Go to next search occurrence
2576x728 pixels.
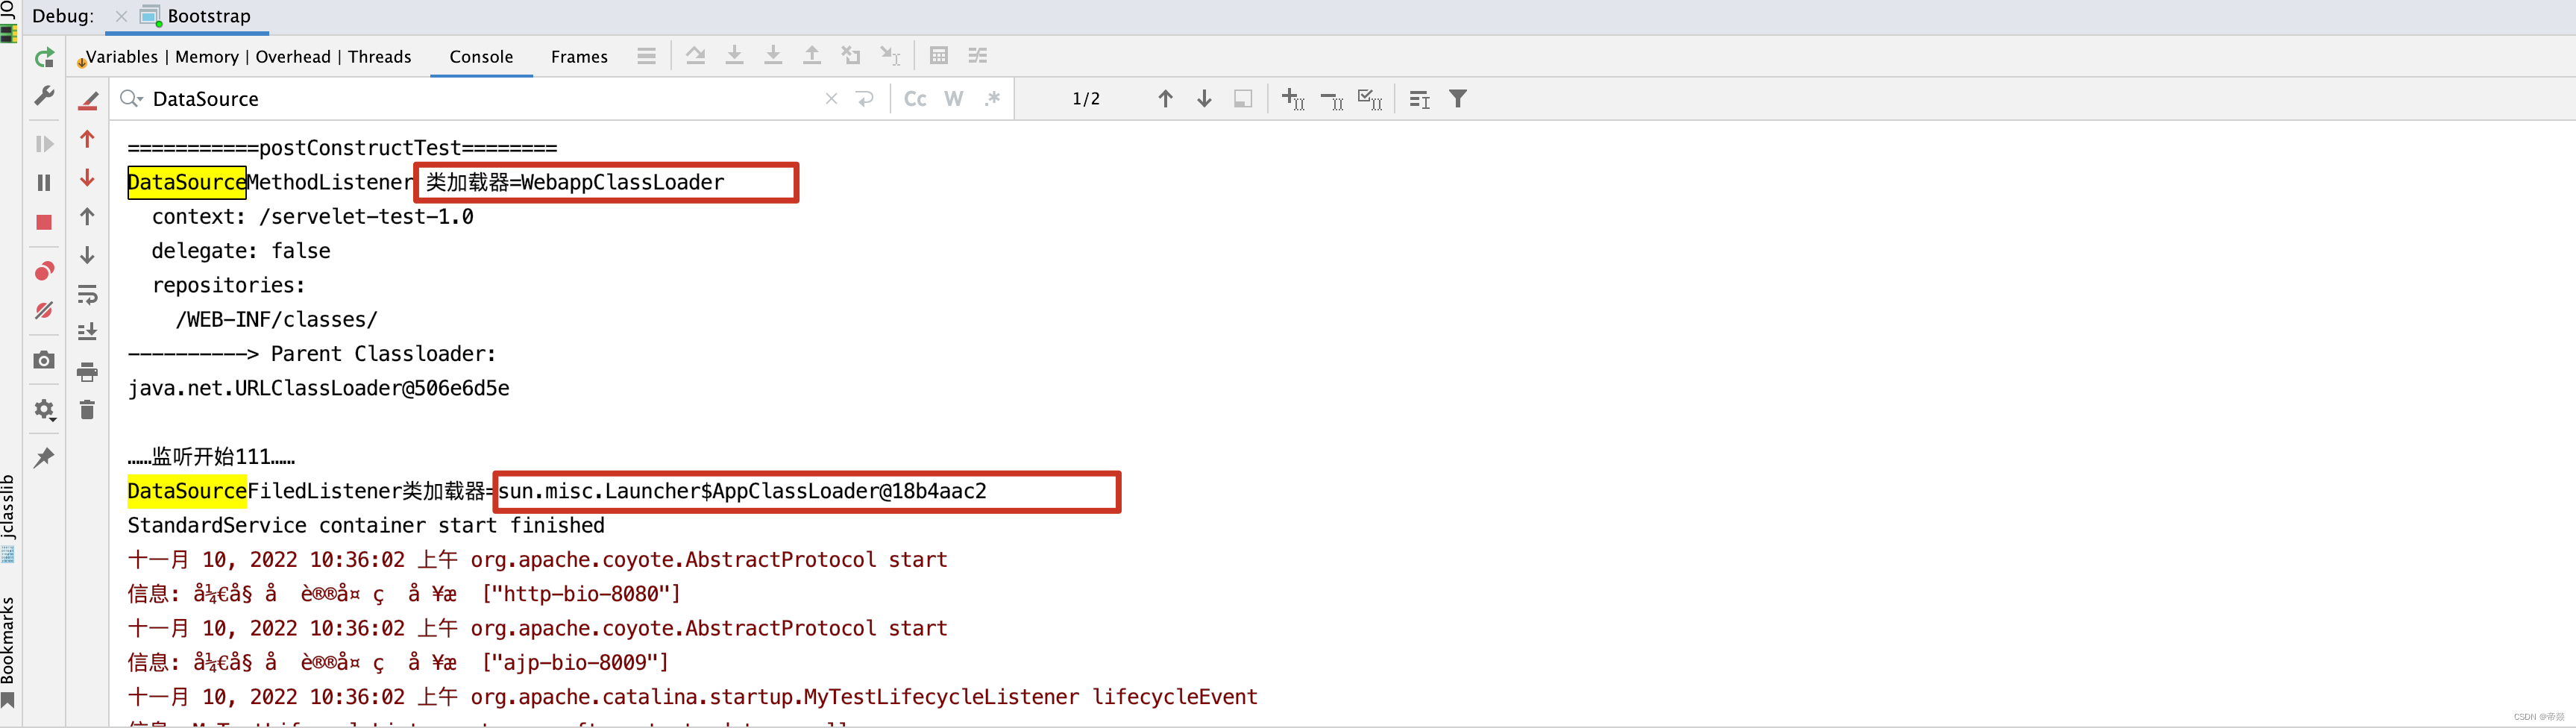click(x=1205, y=98)
